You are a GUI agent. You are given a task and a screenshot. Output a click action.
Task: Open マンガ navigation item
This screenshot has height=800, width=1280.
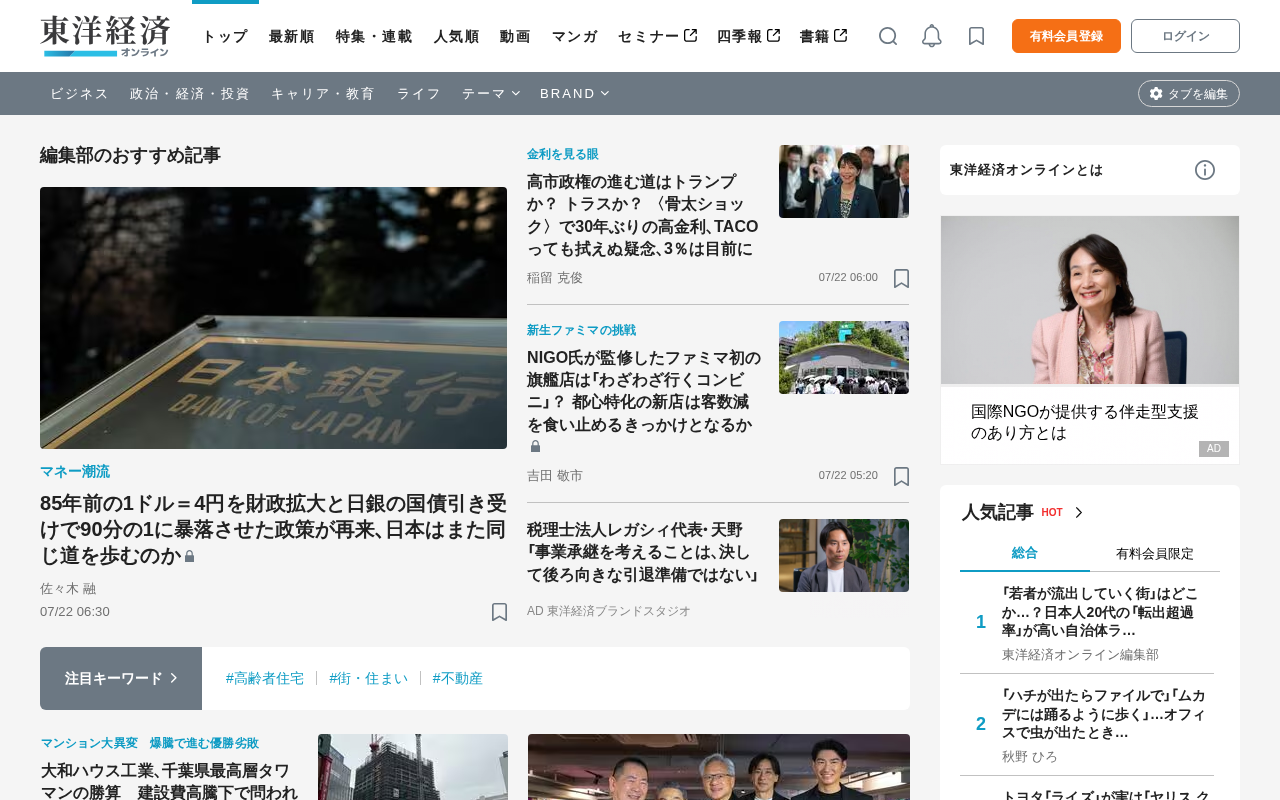coord(575,36)
